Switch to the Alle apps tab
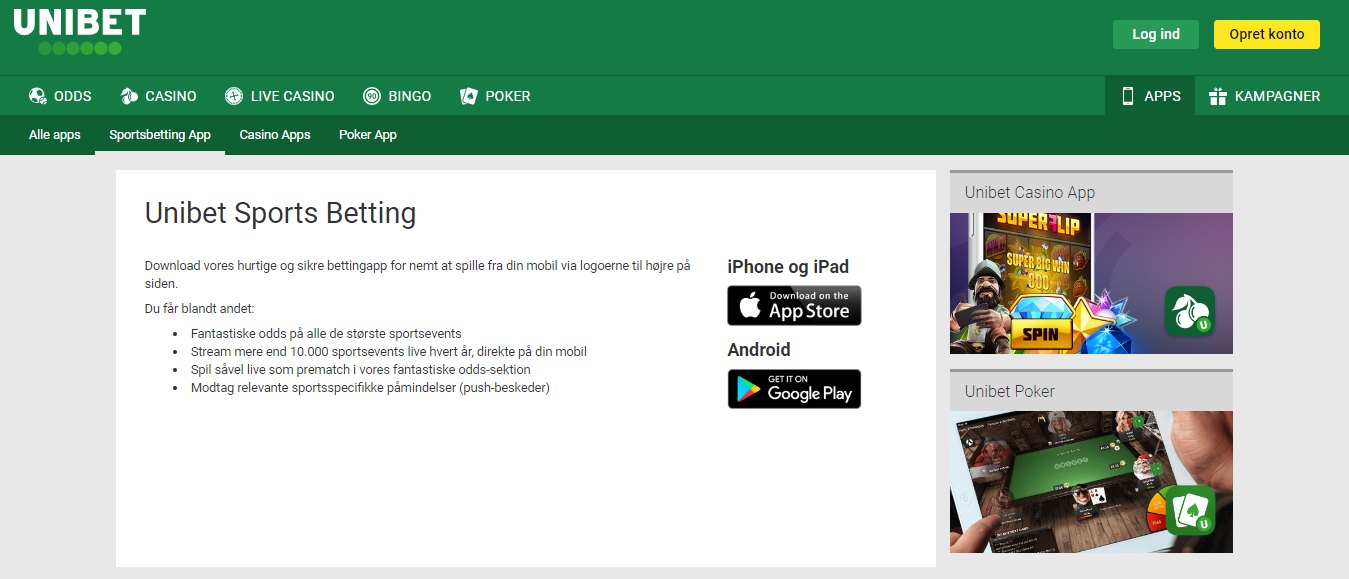Screen dimensions: 1349x579 (55, 135)
